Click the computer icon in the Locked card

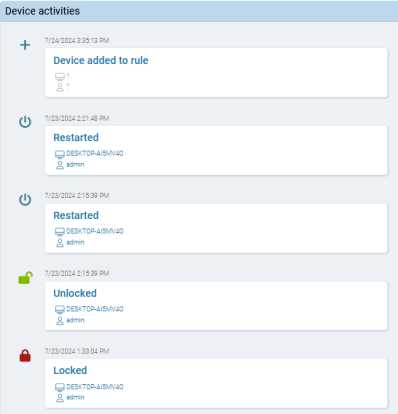point(60,387)
